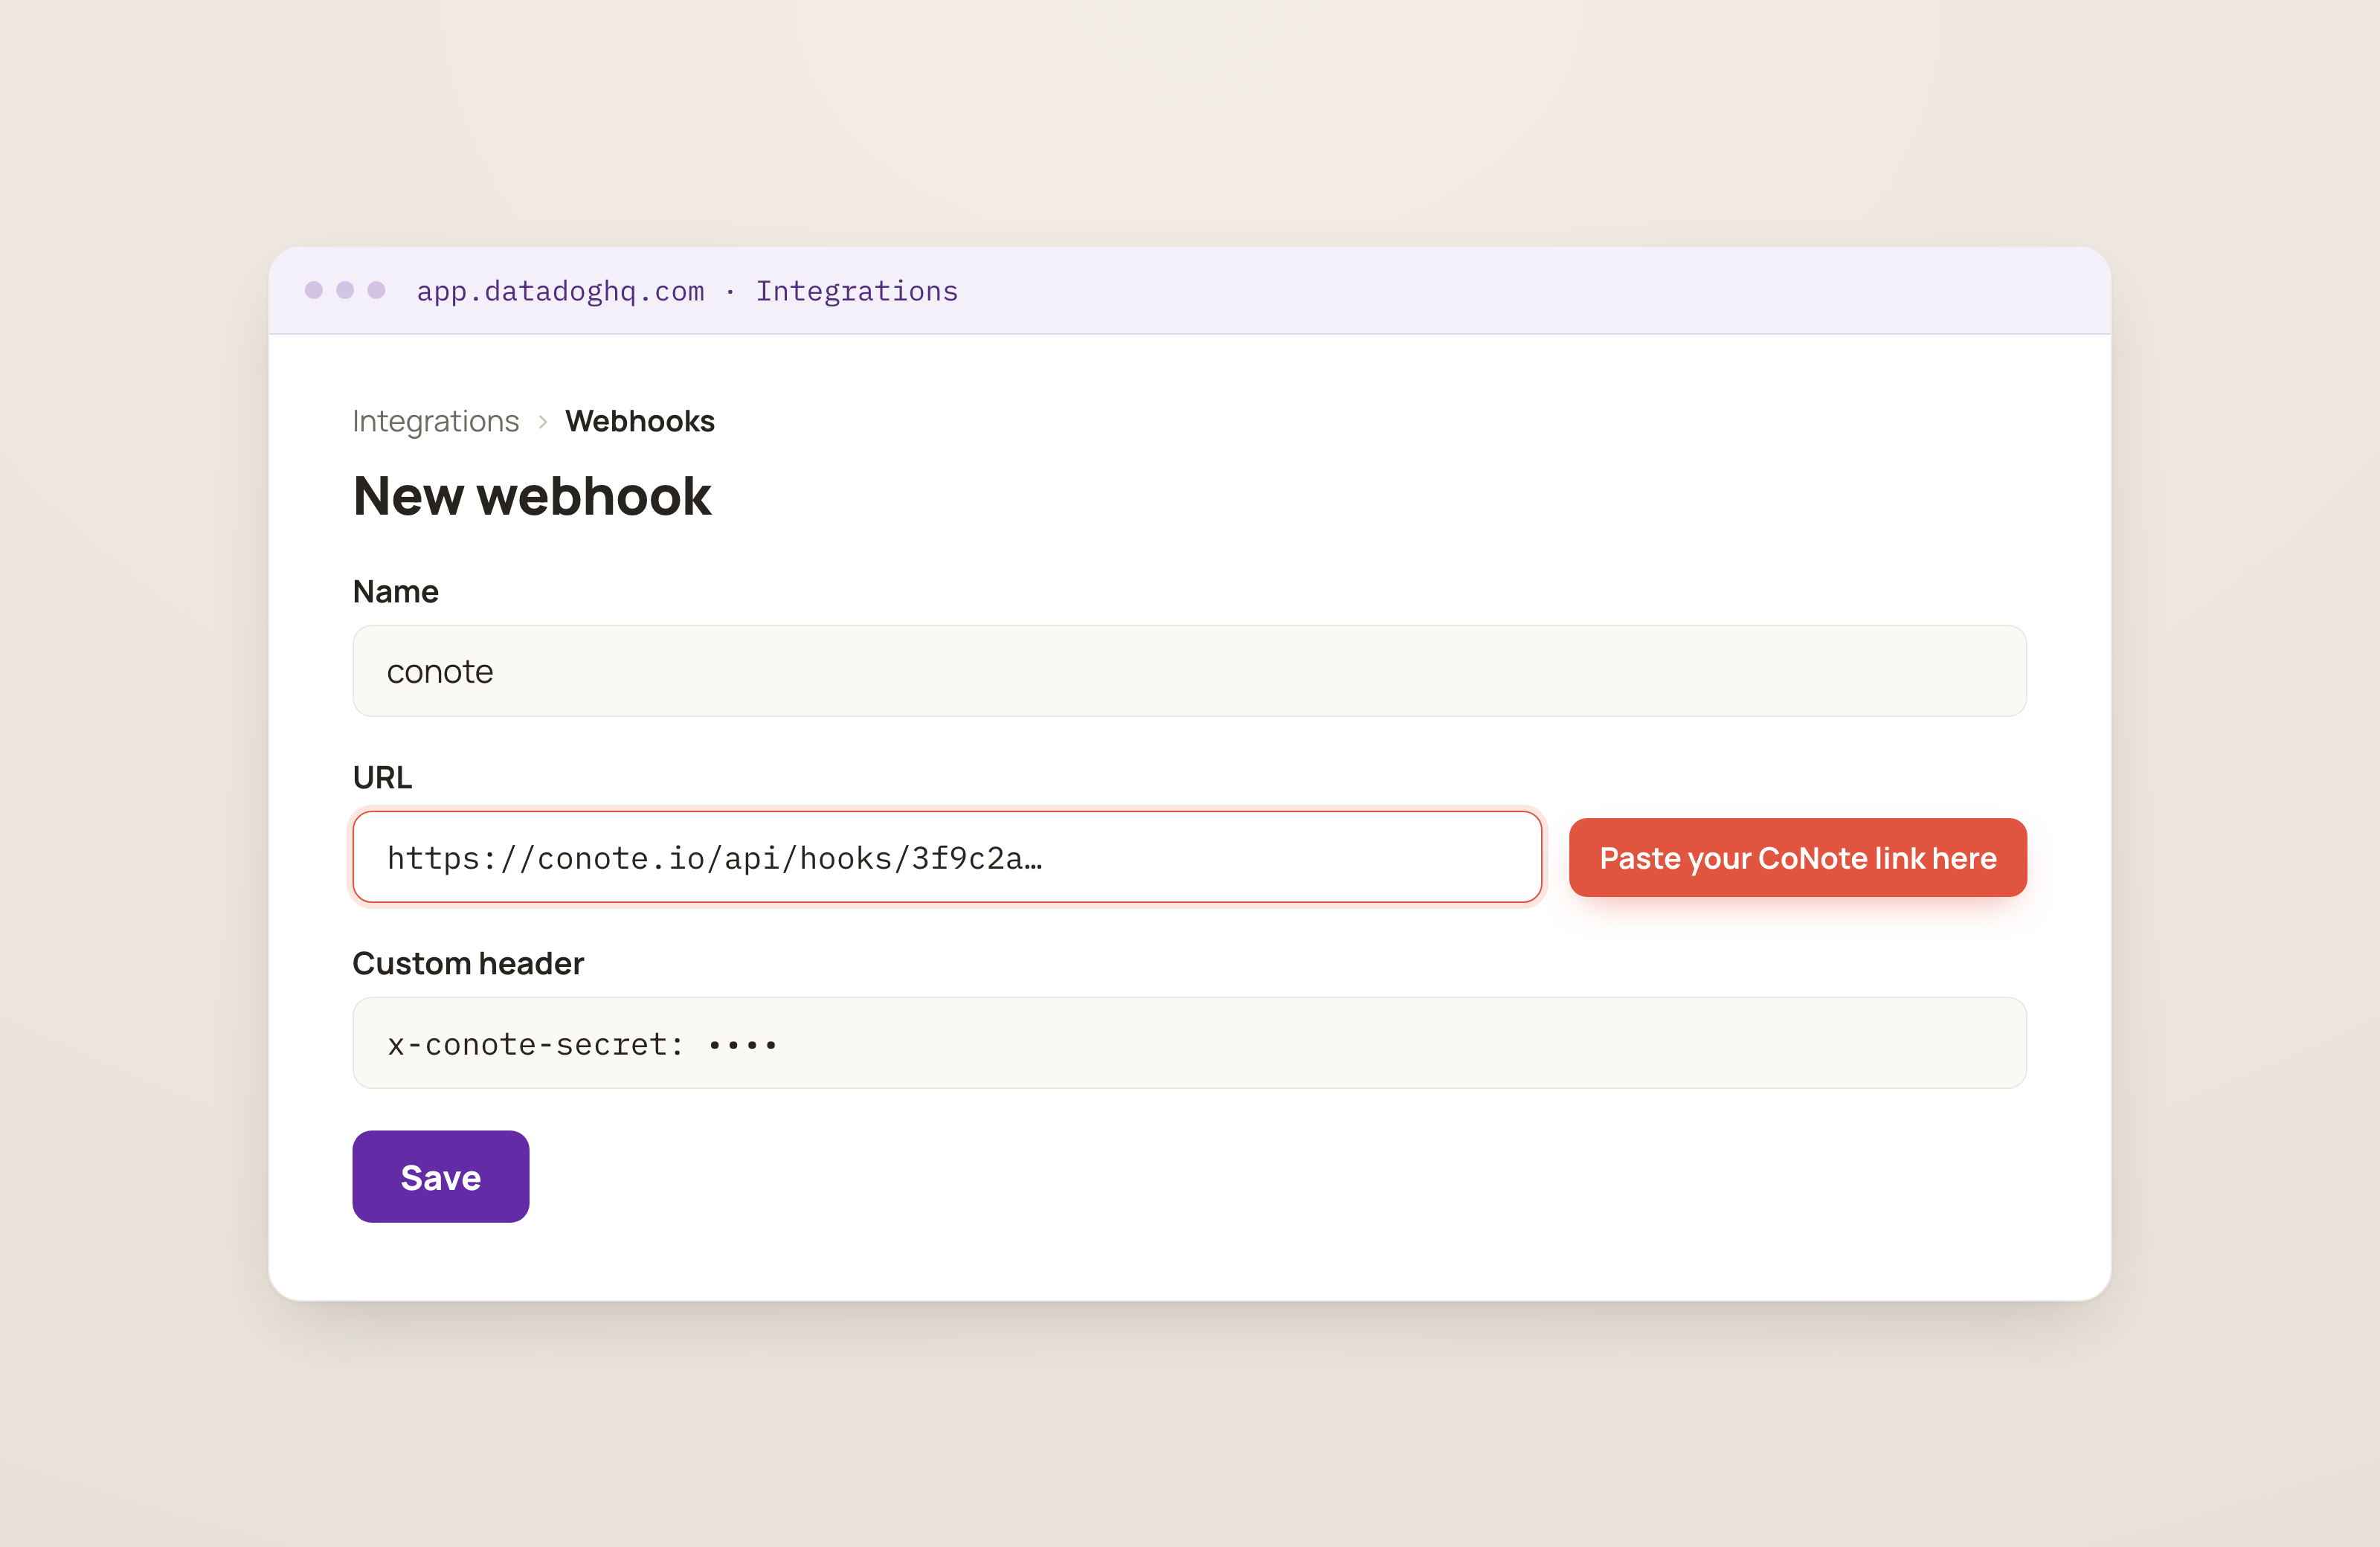Click the third window control dot
Image resolution: width=2380 pixels, height=1547 pixels.
click(x=377, y=290)
